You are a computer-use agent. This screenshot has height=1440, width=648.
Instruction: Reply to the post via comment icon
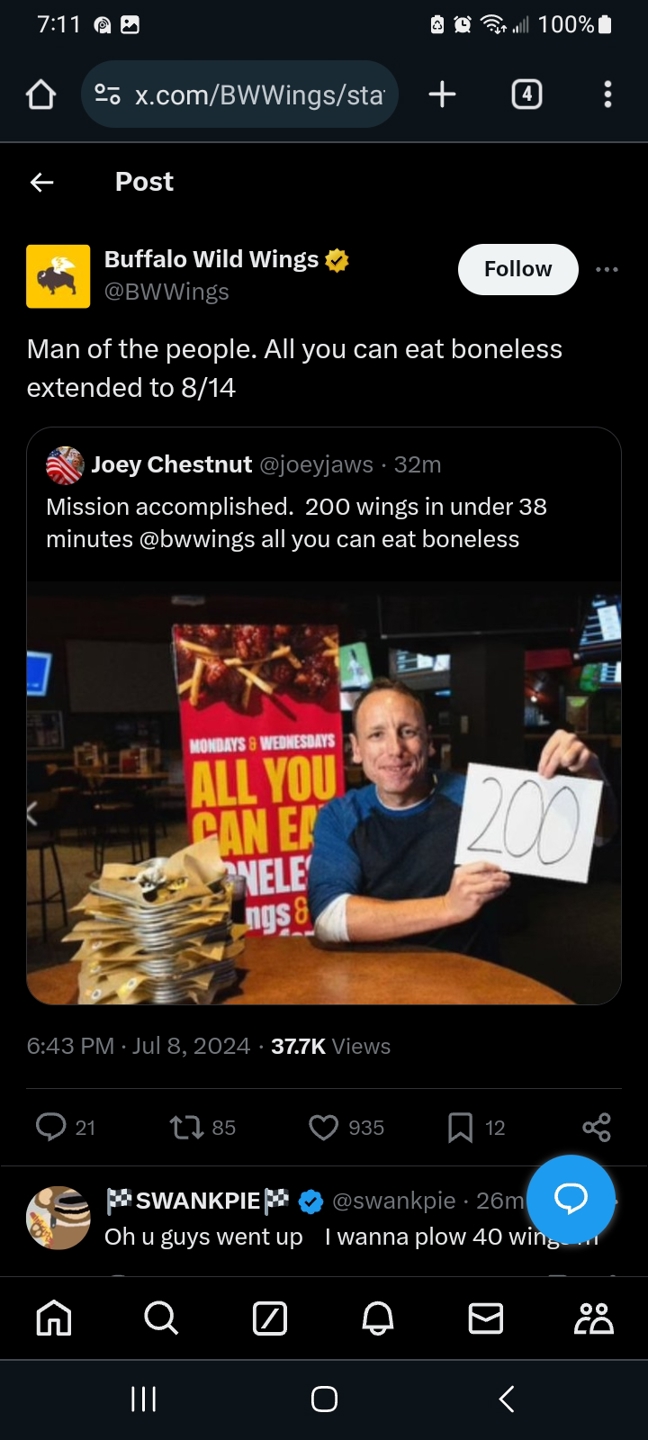click(51, 1127)
